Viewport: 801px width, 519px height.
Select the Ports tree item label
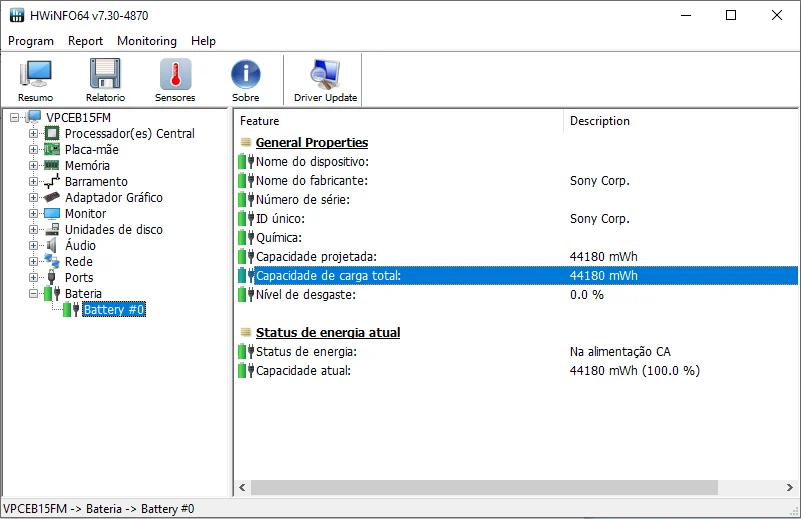(79, 277)
